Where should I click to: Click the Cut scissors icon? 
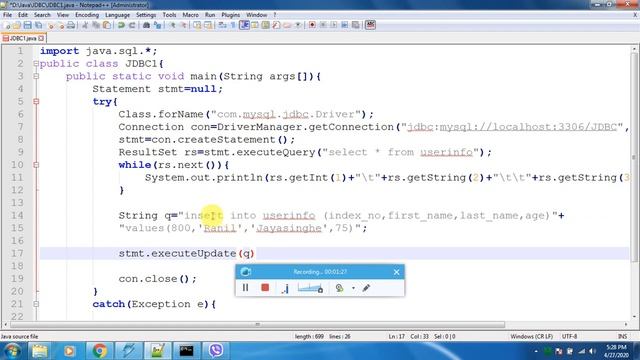(x=85, y=25)
